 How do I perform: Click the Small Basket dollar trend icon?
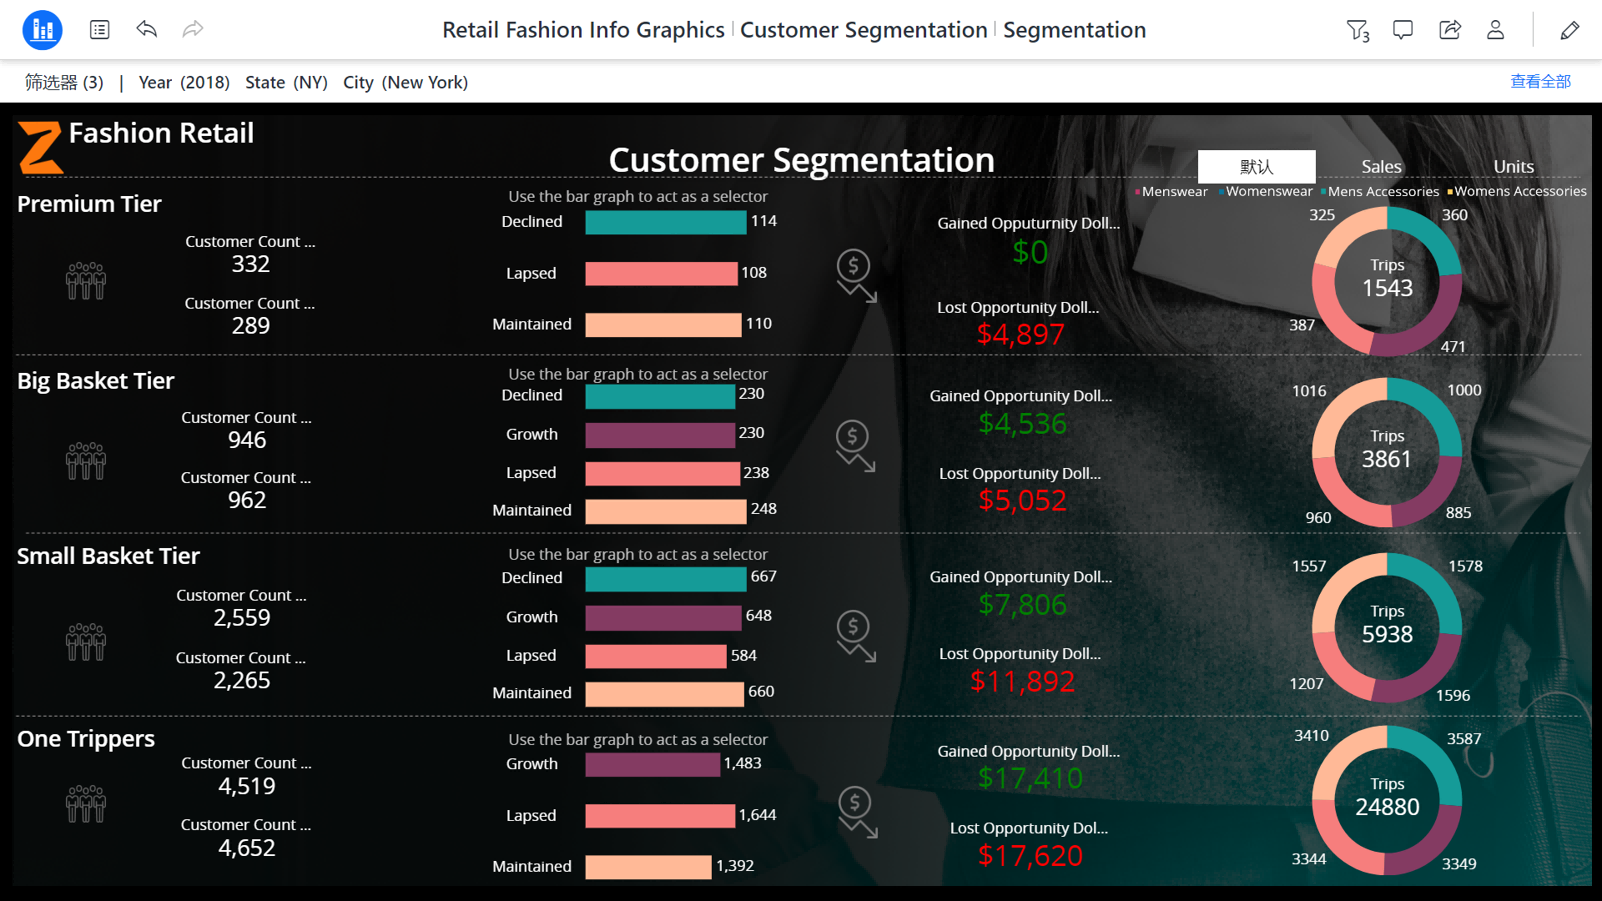856,636
